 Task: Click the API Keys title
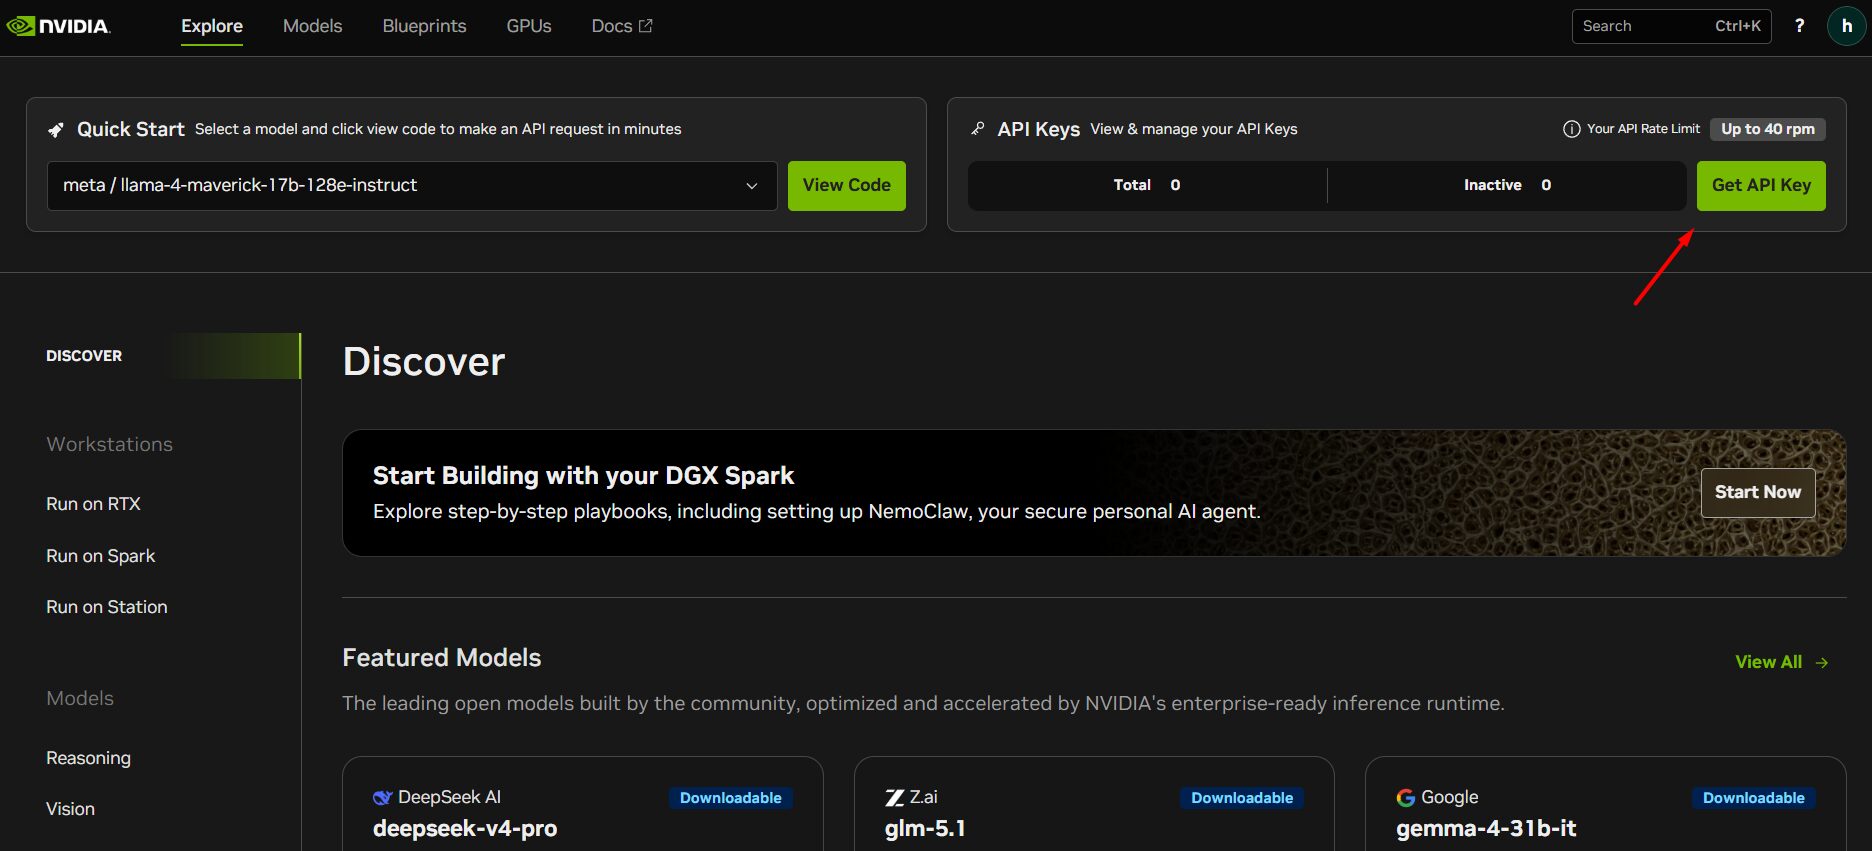(1038, 129)
